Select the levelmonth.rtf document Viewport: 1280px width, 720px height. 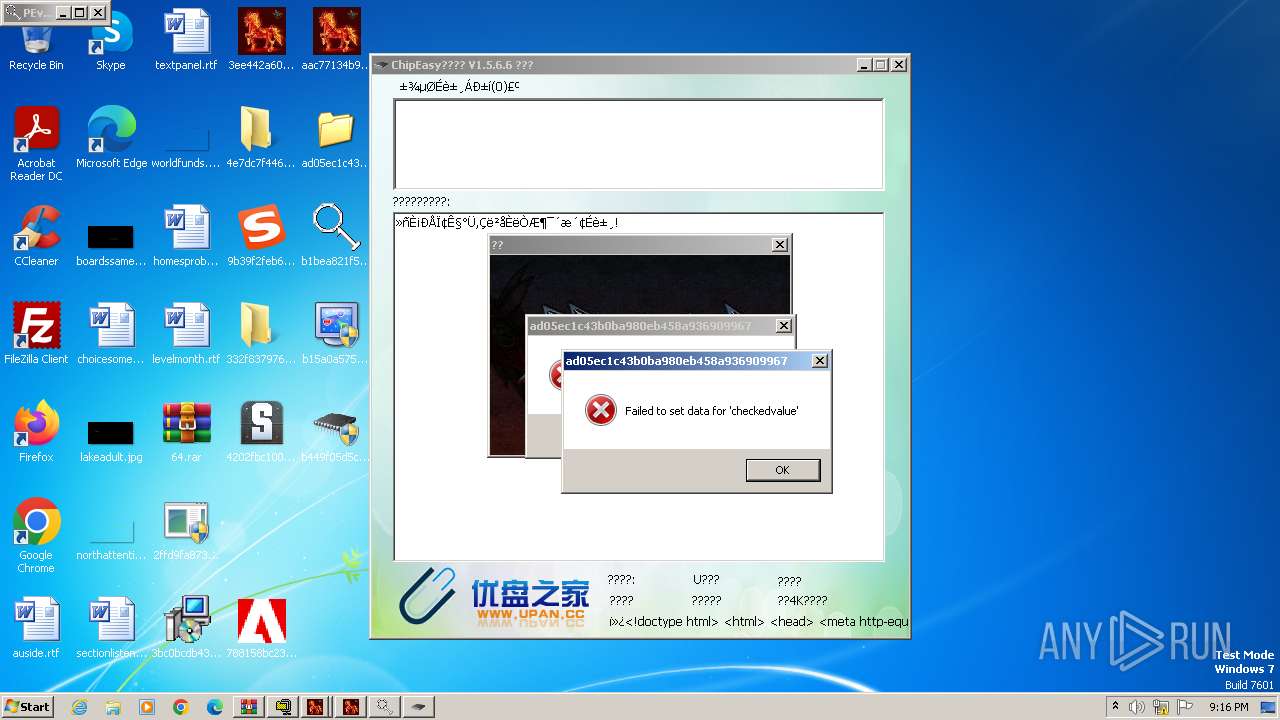point(186,334)
